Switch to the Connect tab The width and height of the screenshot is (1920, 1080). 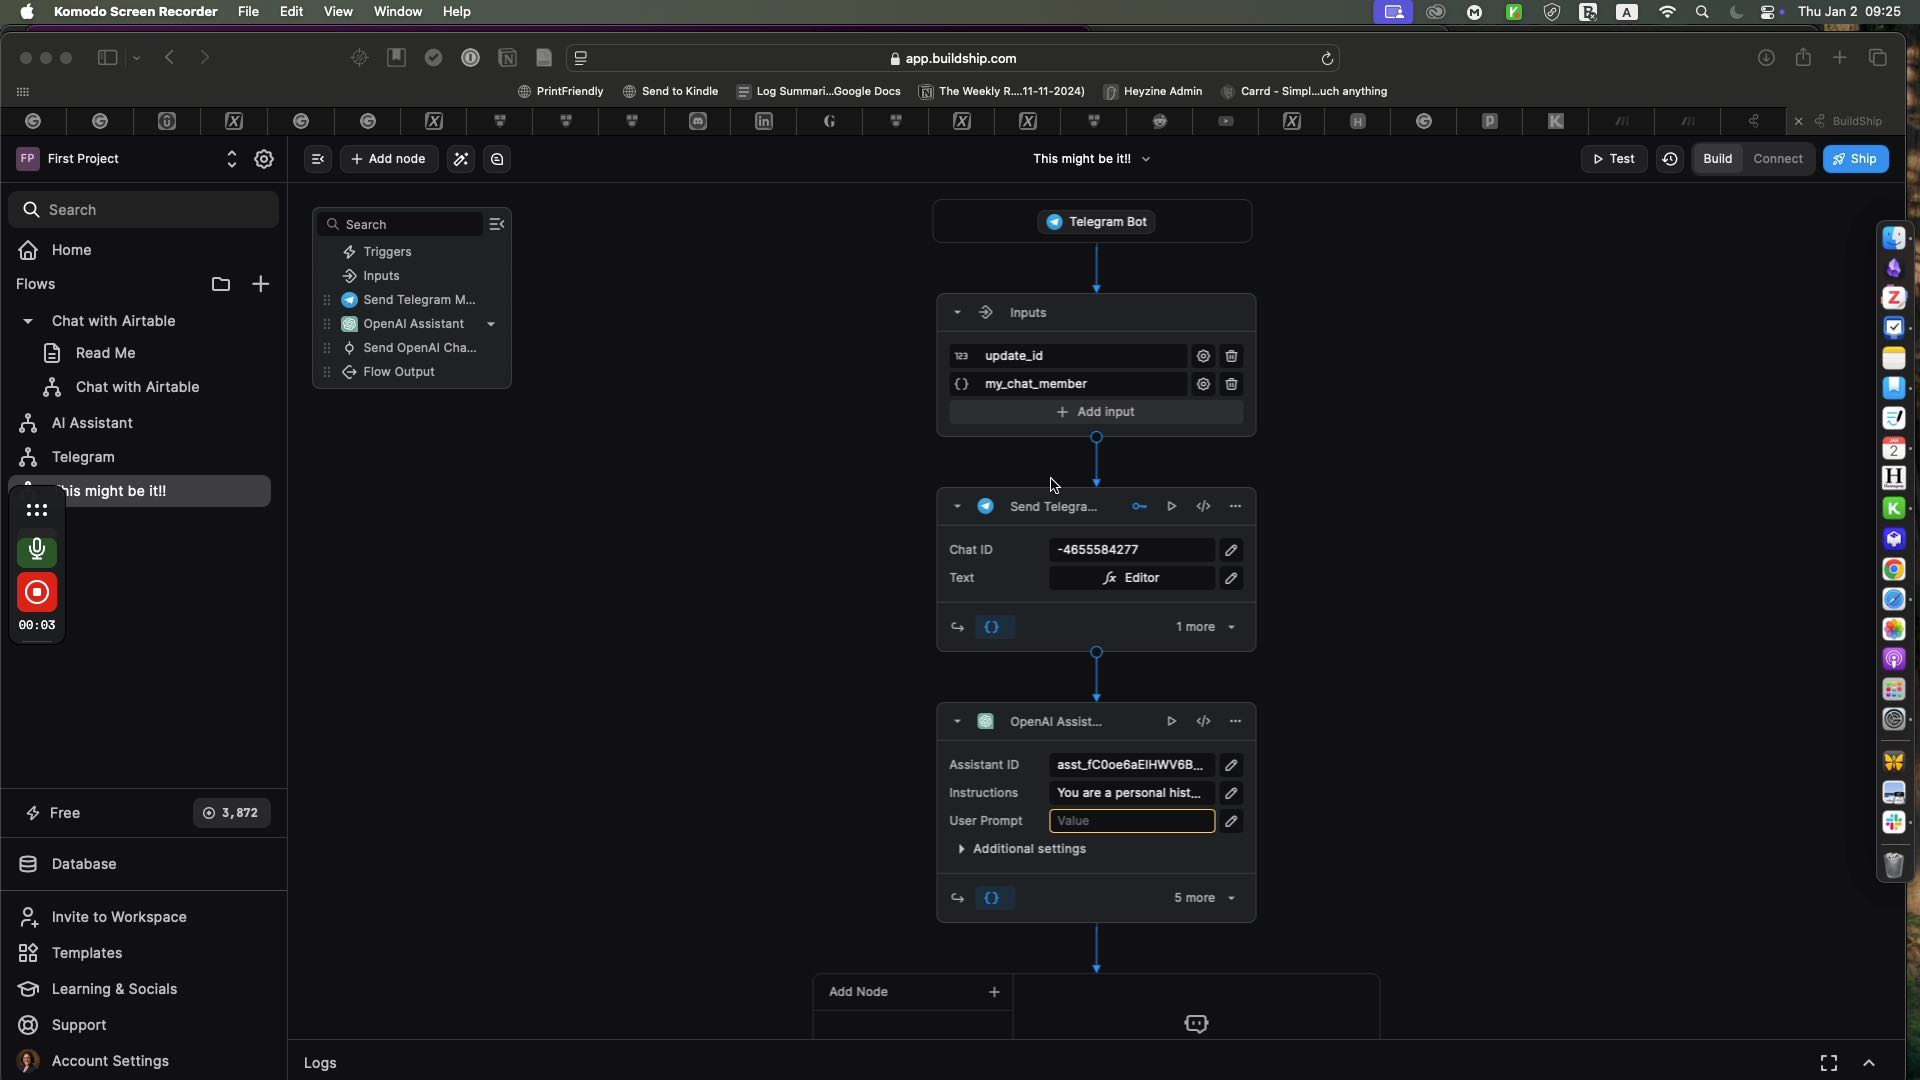1779,159
